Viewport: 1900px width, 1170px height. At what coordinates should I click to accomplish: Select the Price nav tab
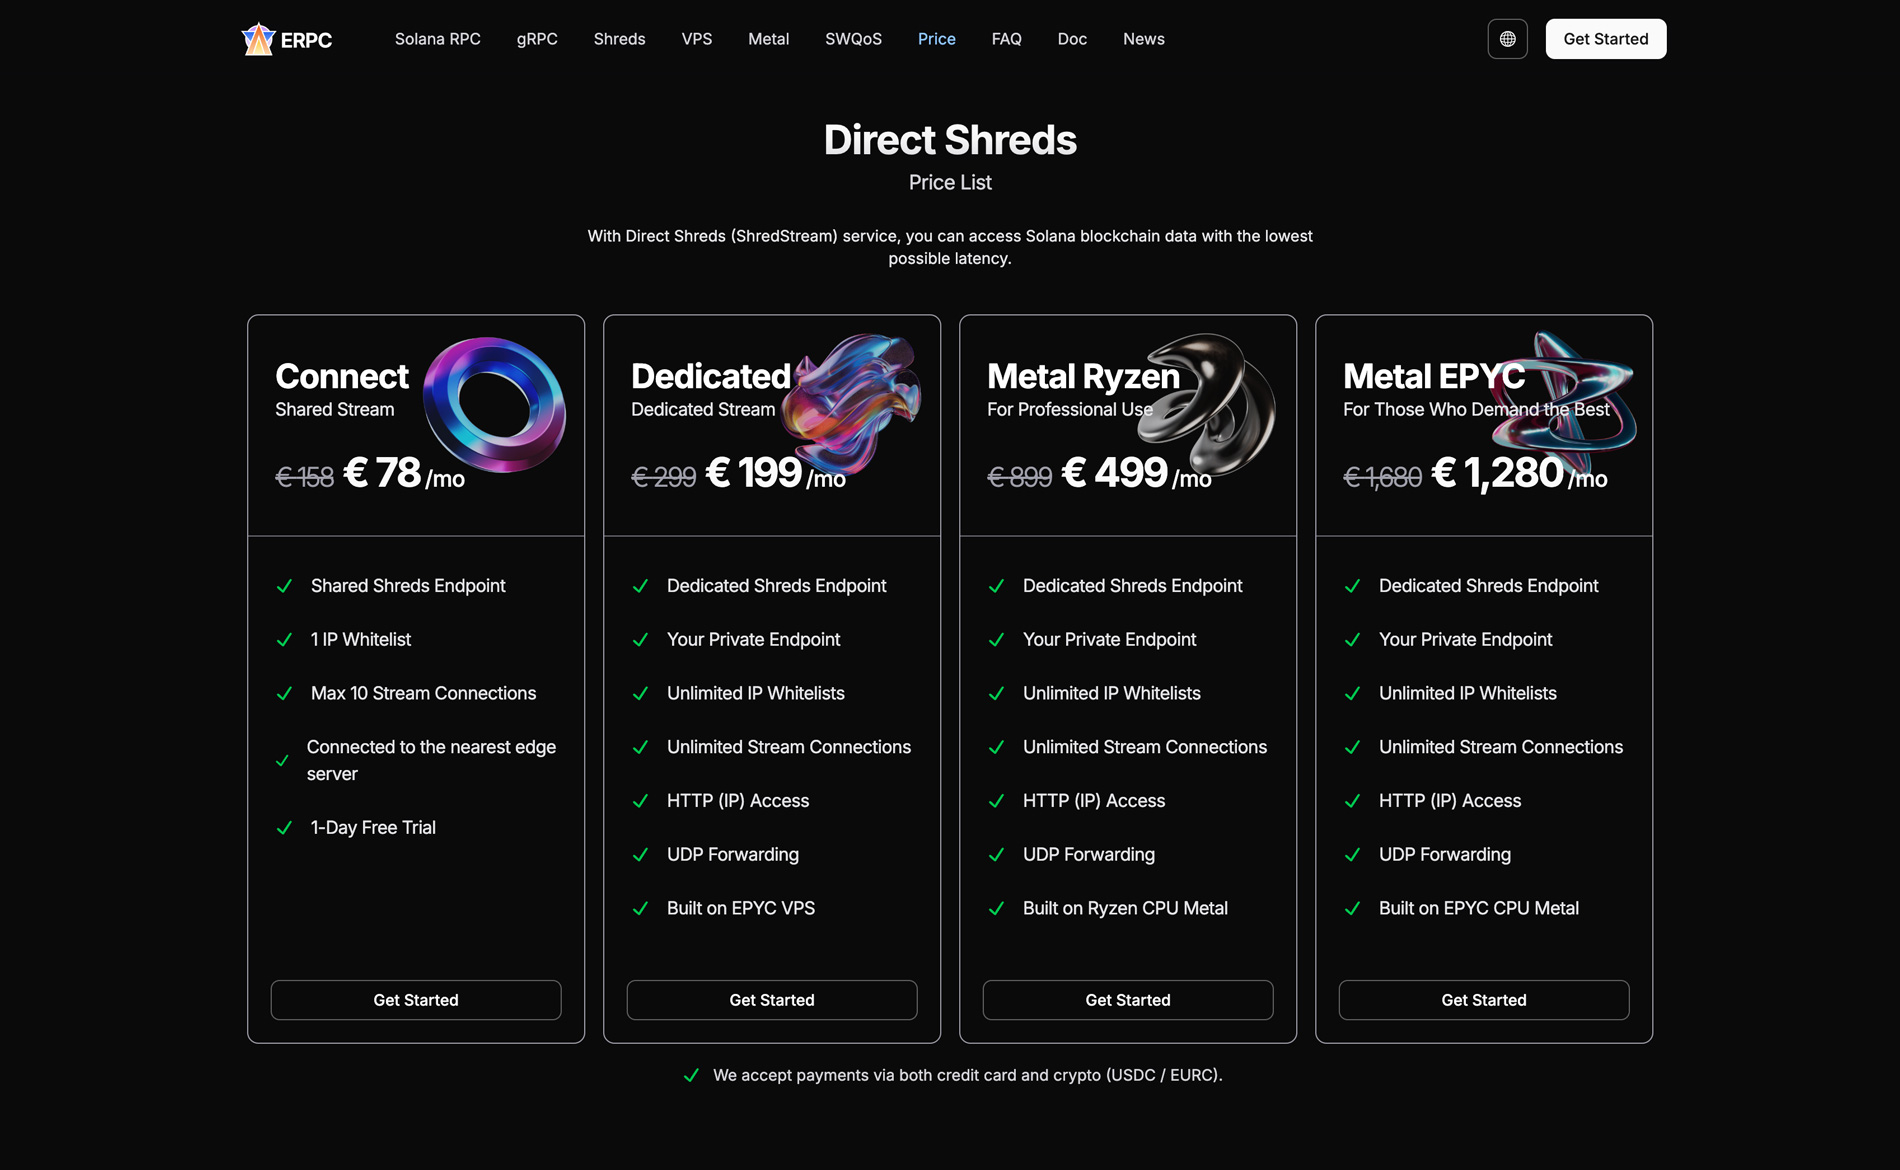click(x=937, y=39)
